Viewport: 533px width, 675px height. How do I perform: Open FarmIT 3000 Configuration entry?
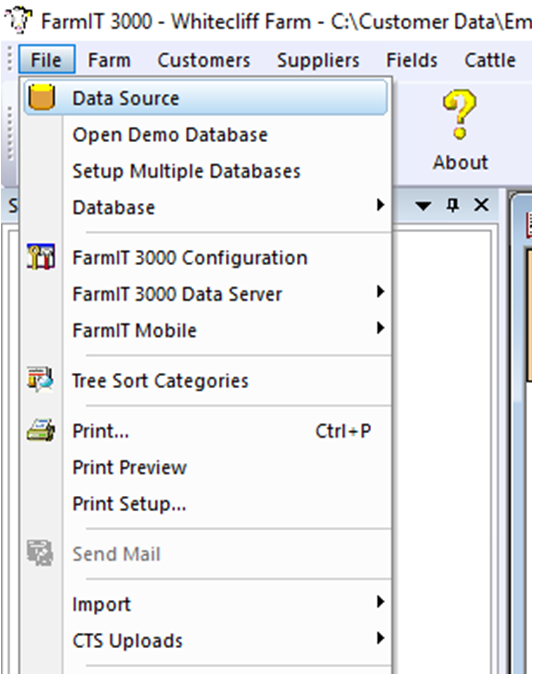206,257
